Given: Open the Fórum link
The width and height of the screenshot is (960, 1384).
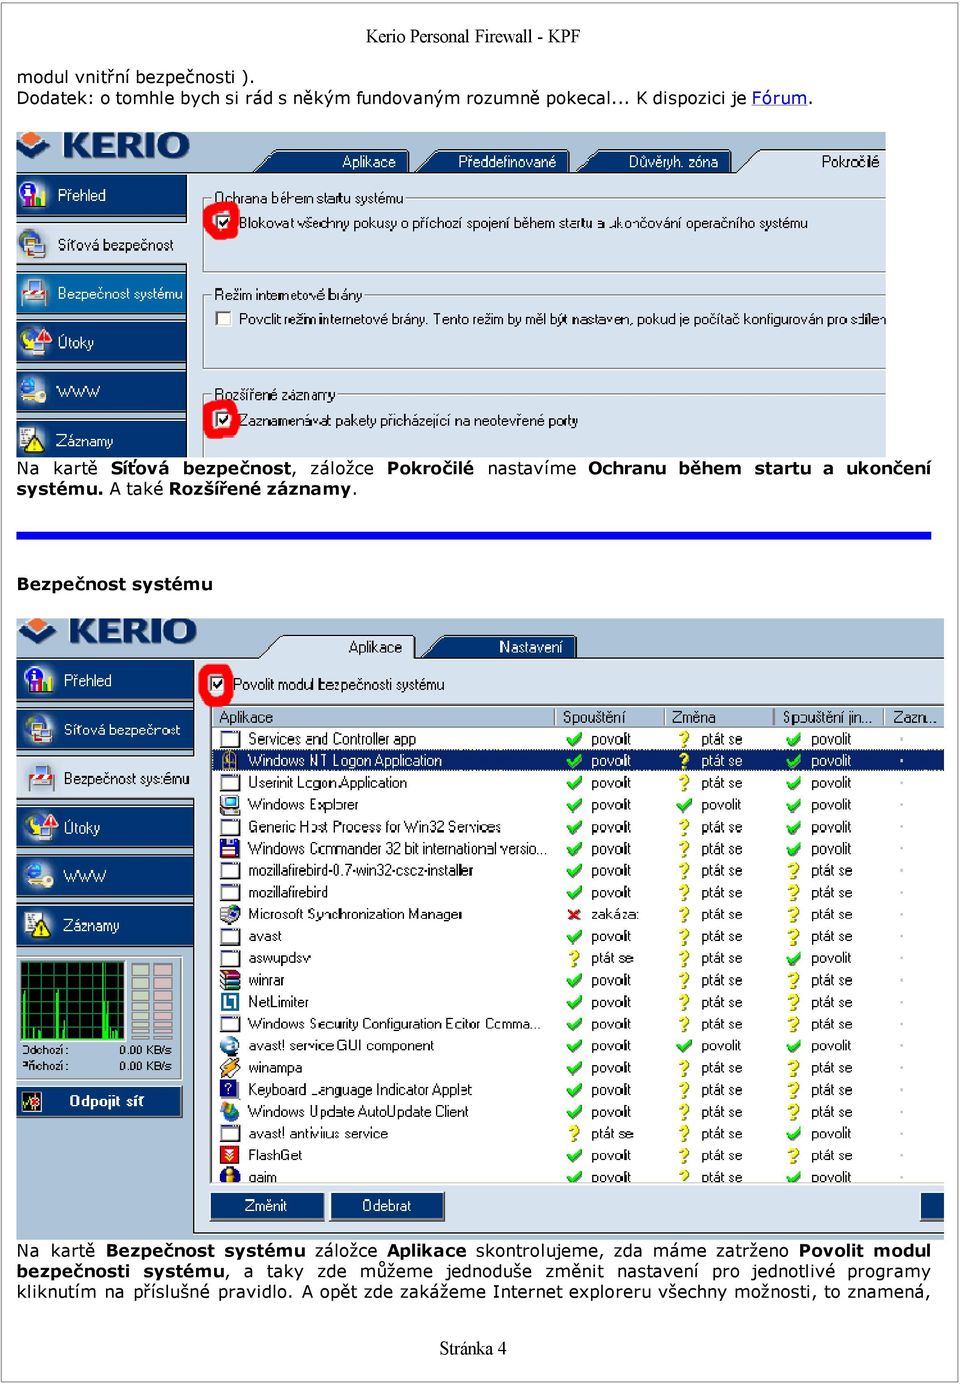Looking at the screenshot, I should pyautogui.click(x=779, y=98).
